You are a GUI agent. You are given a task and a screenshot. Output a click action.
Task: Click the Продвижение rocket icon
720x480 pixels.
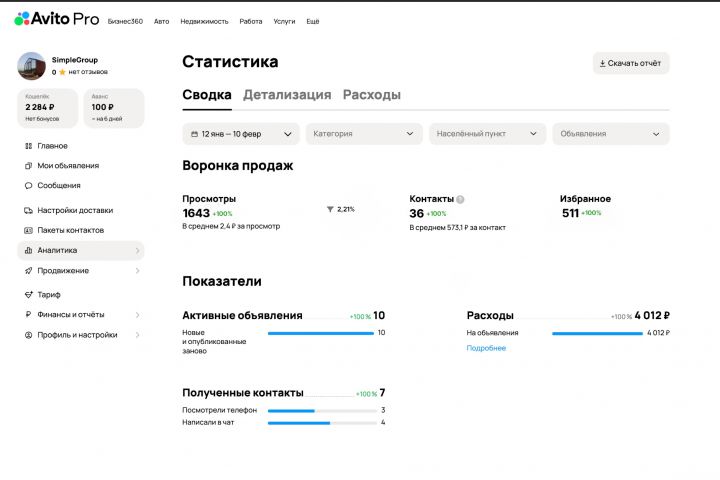point(28,271)
